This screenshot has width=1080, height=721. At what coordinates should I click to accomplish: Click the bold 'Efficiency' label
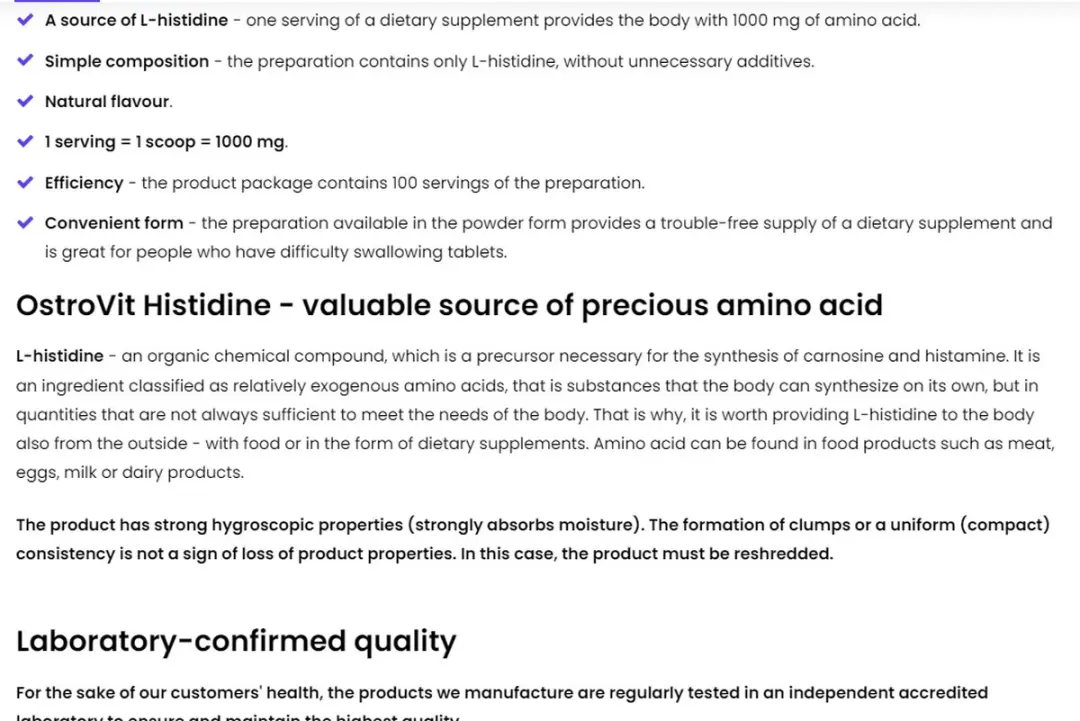tap(84, 183)
